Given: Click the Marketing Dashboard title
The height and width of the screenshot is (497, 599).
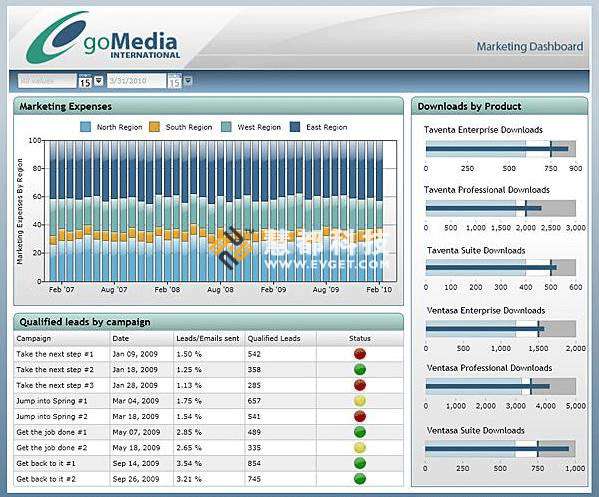Looking at the screenshot, I should (x=530, y=47).
